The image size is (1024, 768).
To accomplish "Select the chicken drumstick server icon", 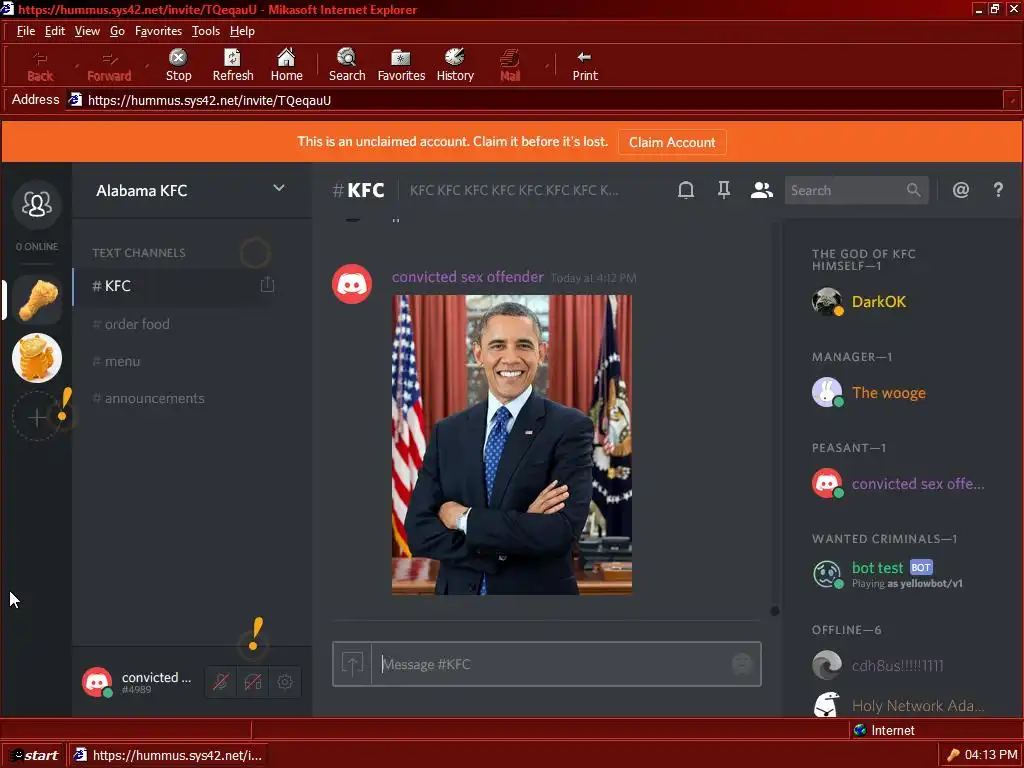I will (x=37, y=300).
